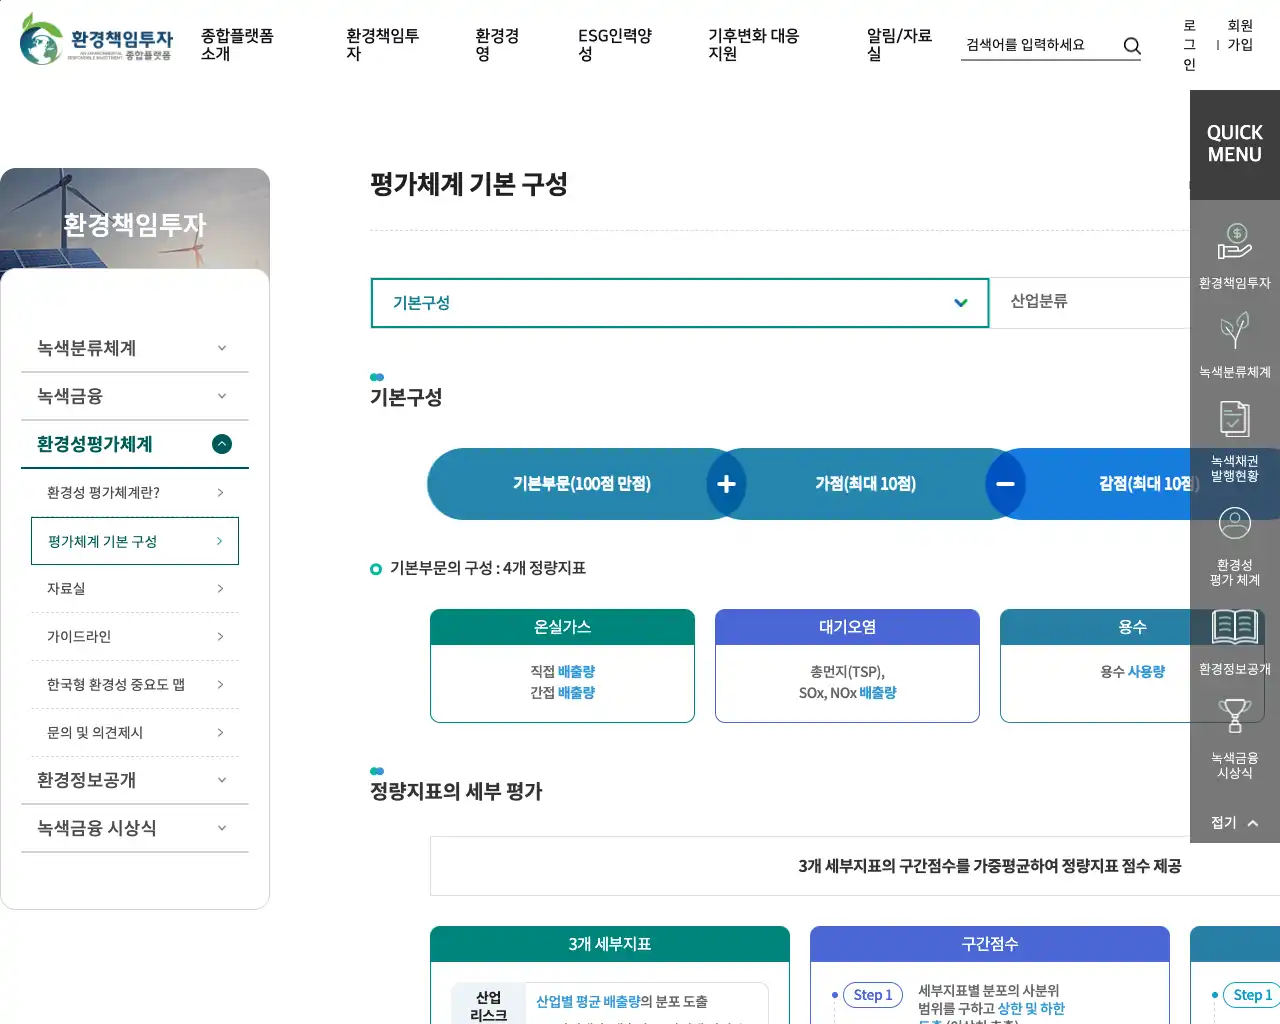Open ESG인력양성 top menu
Image resolution: width=1280 pixels, height=1024 pixels.
click(x=614, y=44)
